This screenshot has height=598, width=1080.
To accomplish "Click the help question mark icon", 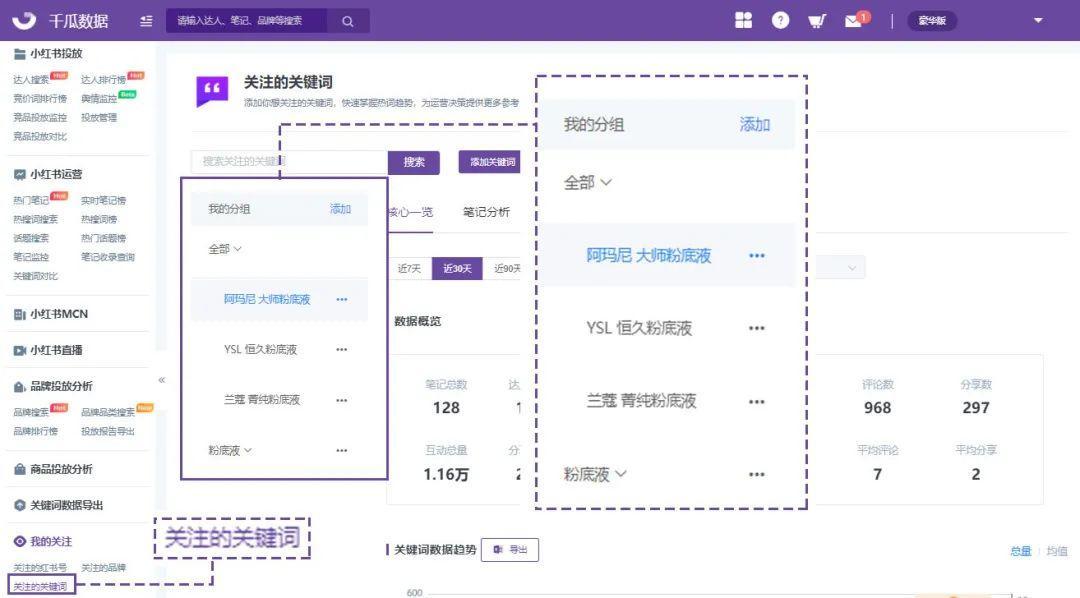I will pyautogui.click(x=781, y=20).
